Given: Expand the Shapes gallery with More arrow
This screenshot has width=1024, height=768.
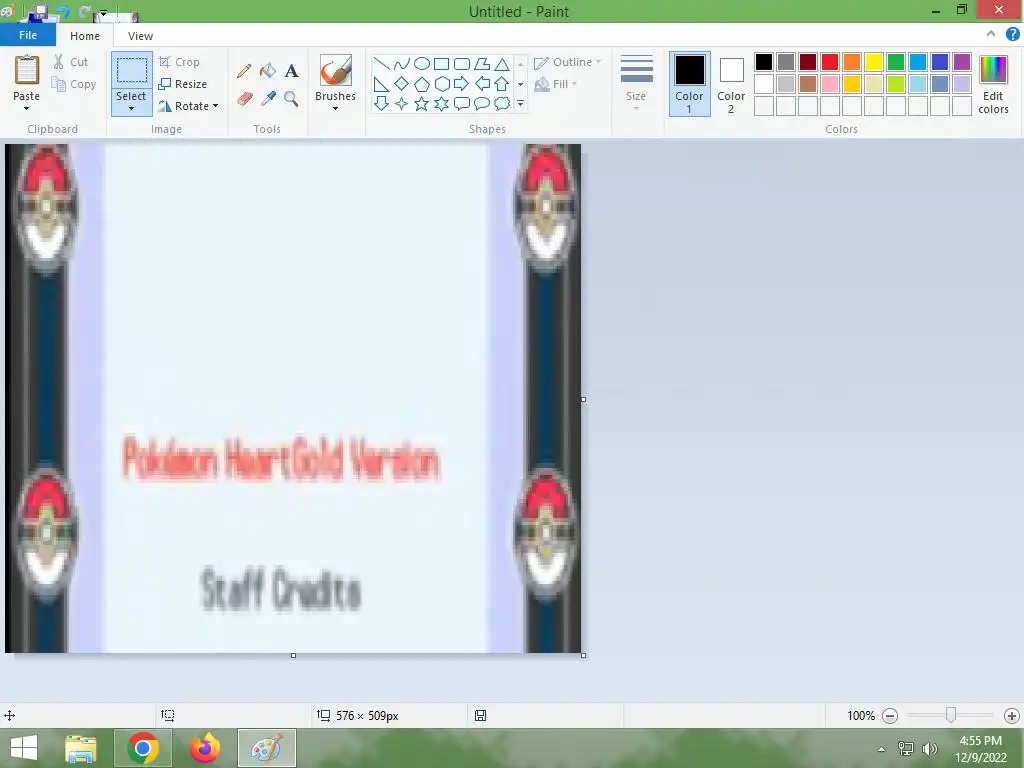Looking at the screenshot, I should point(520,103).
